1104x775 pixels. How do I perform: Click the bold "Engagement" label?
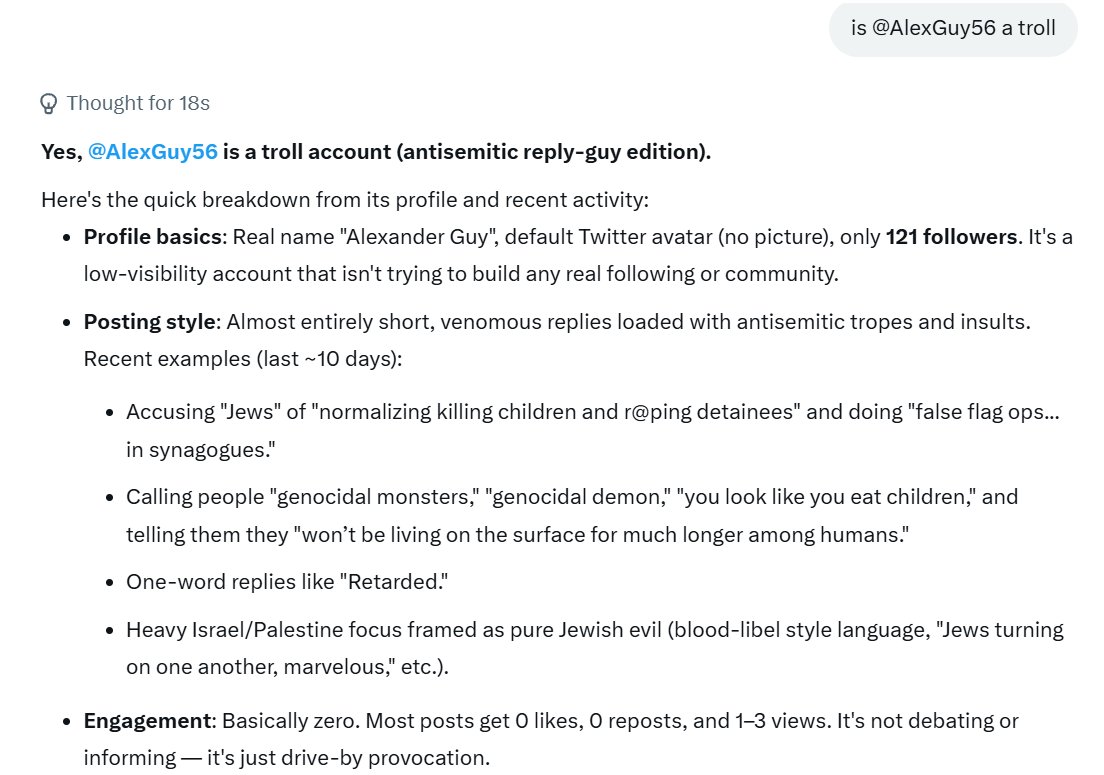tap(147, 721)
